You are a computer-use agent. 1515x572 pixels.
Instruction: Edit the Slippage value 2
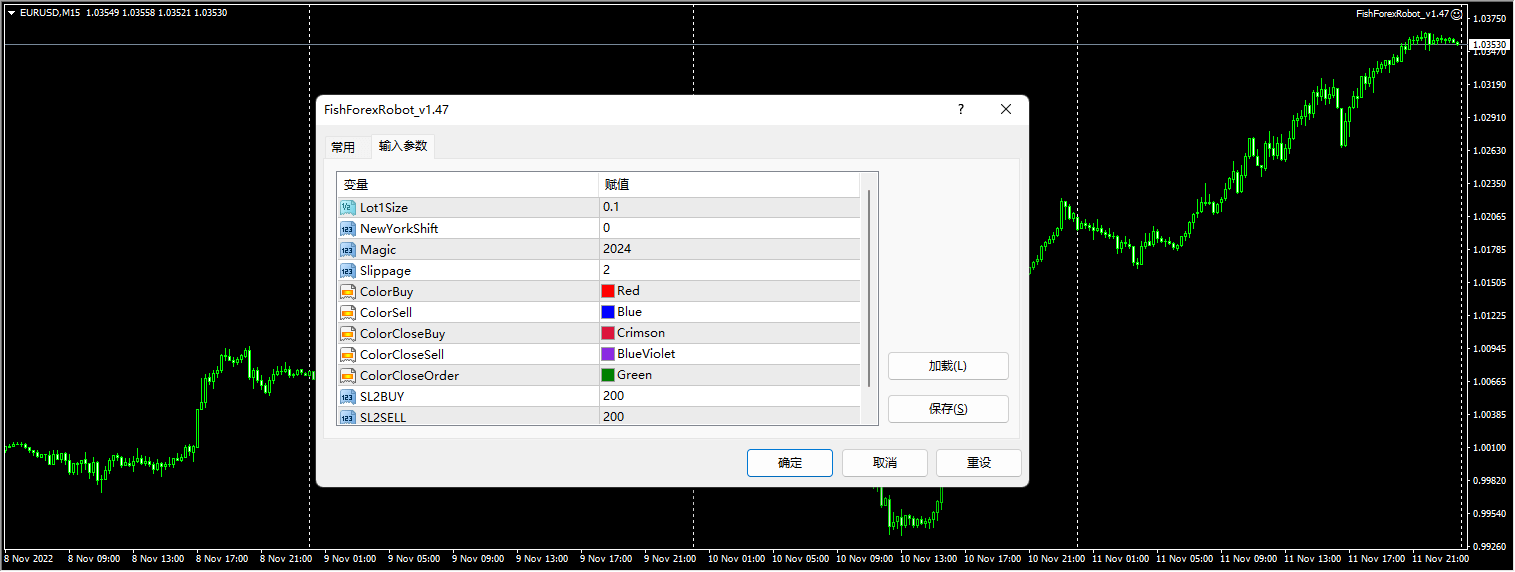(729, 270)
